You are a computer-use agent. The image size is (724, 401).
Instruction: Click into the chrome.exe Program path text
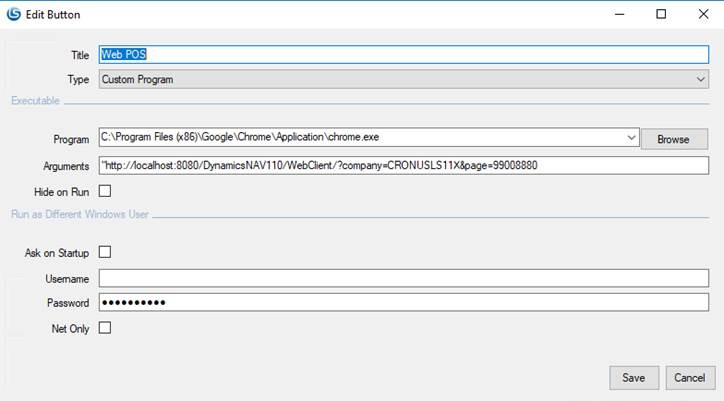tap(360, 139)
